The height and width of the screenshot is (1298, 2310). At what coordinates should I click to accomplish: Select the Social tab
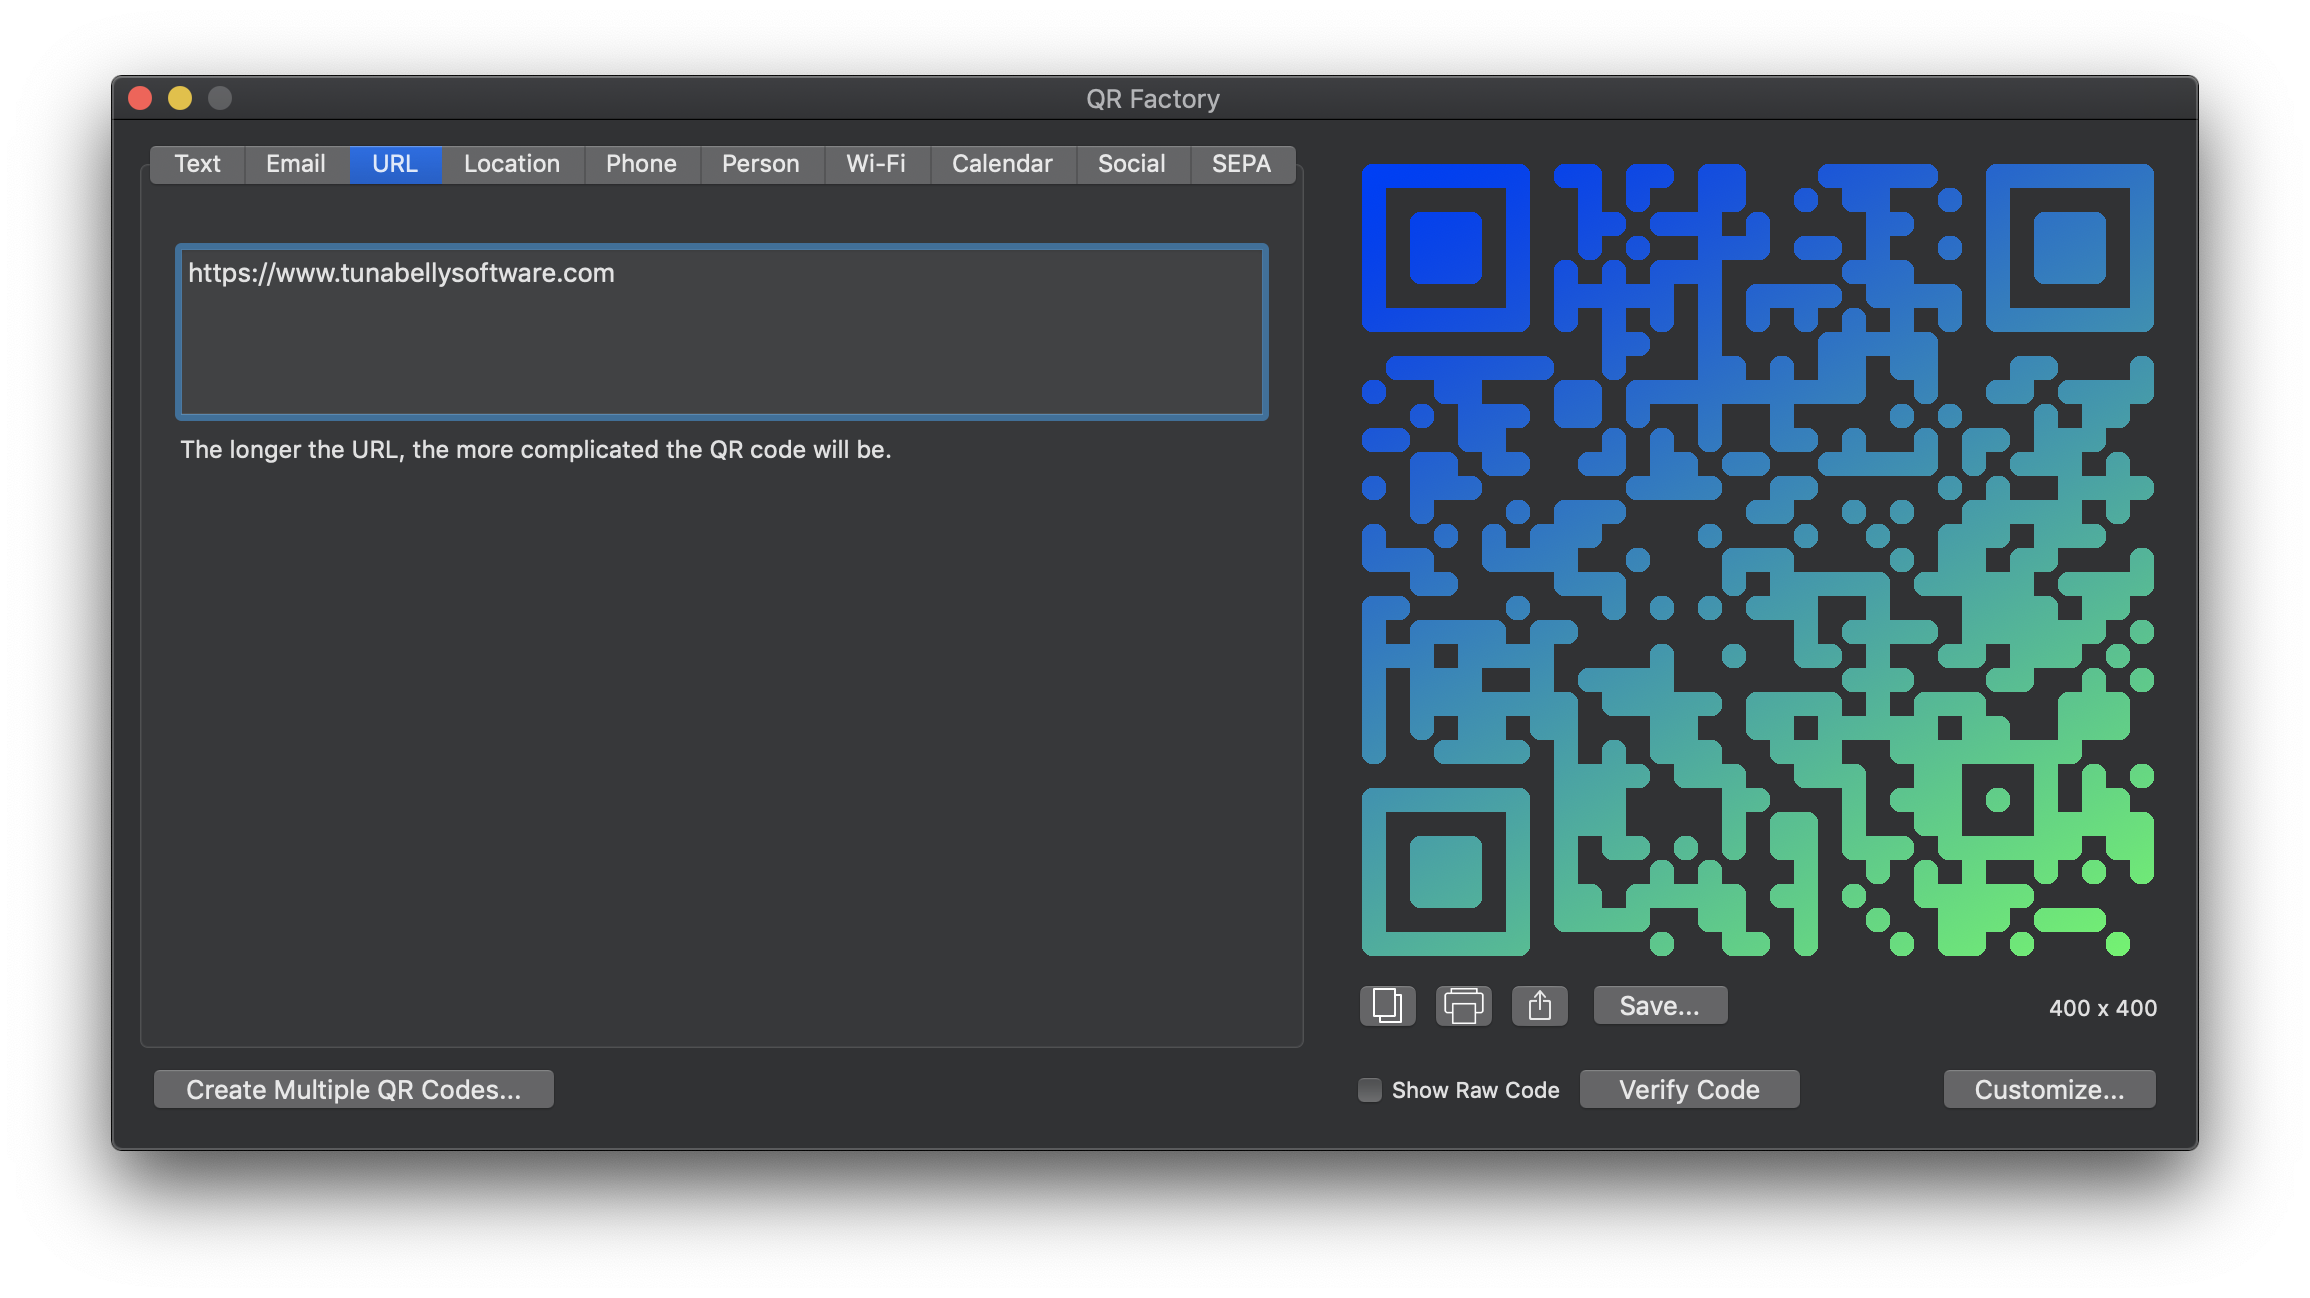click(x=1133, y=163)
